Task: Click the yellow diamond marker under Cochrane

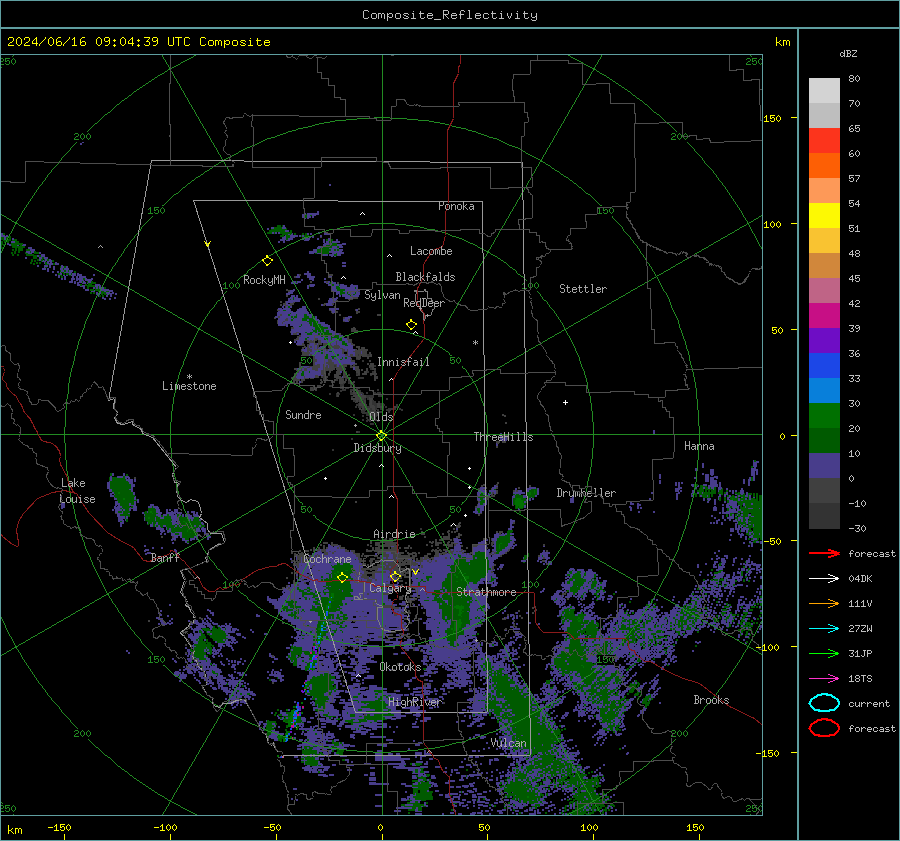Action: point(343,578)
